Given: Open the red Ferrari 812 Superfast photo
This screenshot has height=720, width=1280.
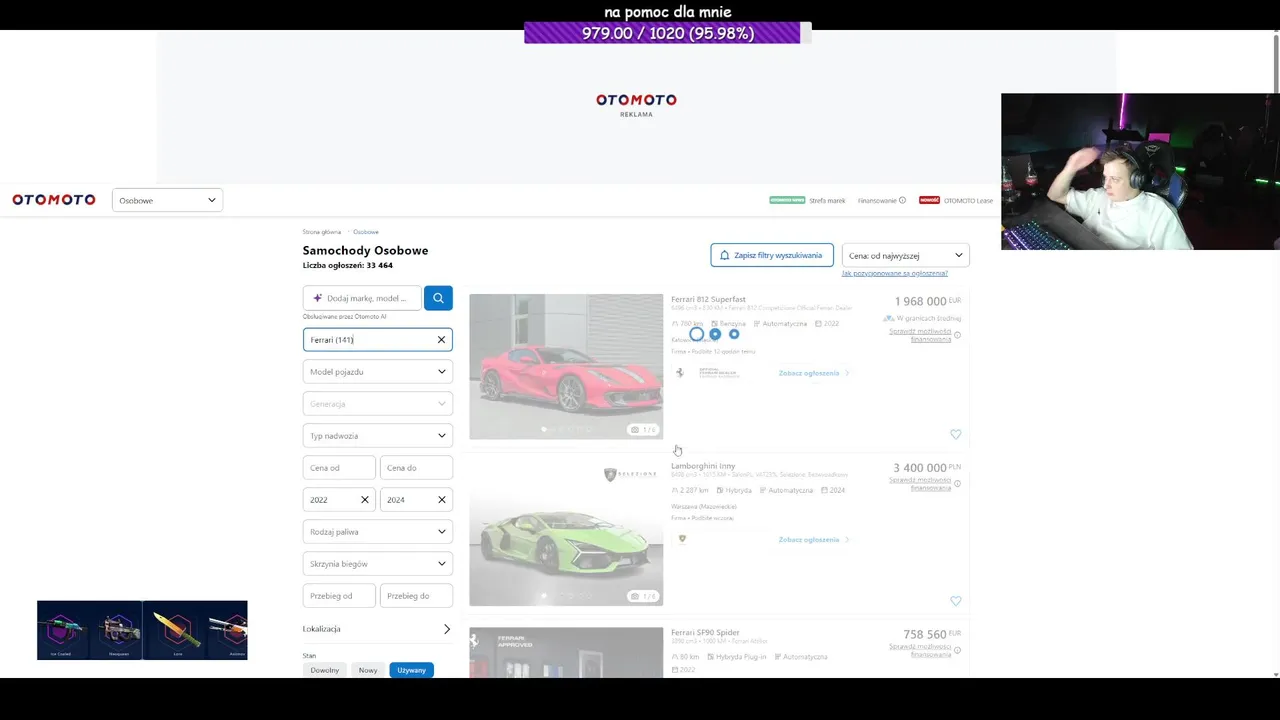Looking at the screenshot, I should 566,366.
